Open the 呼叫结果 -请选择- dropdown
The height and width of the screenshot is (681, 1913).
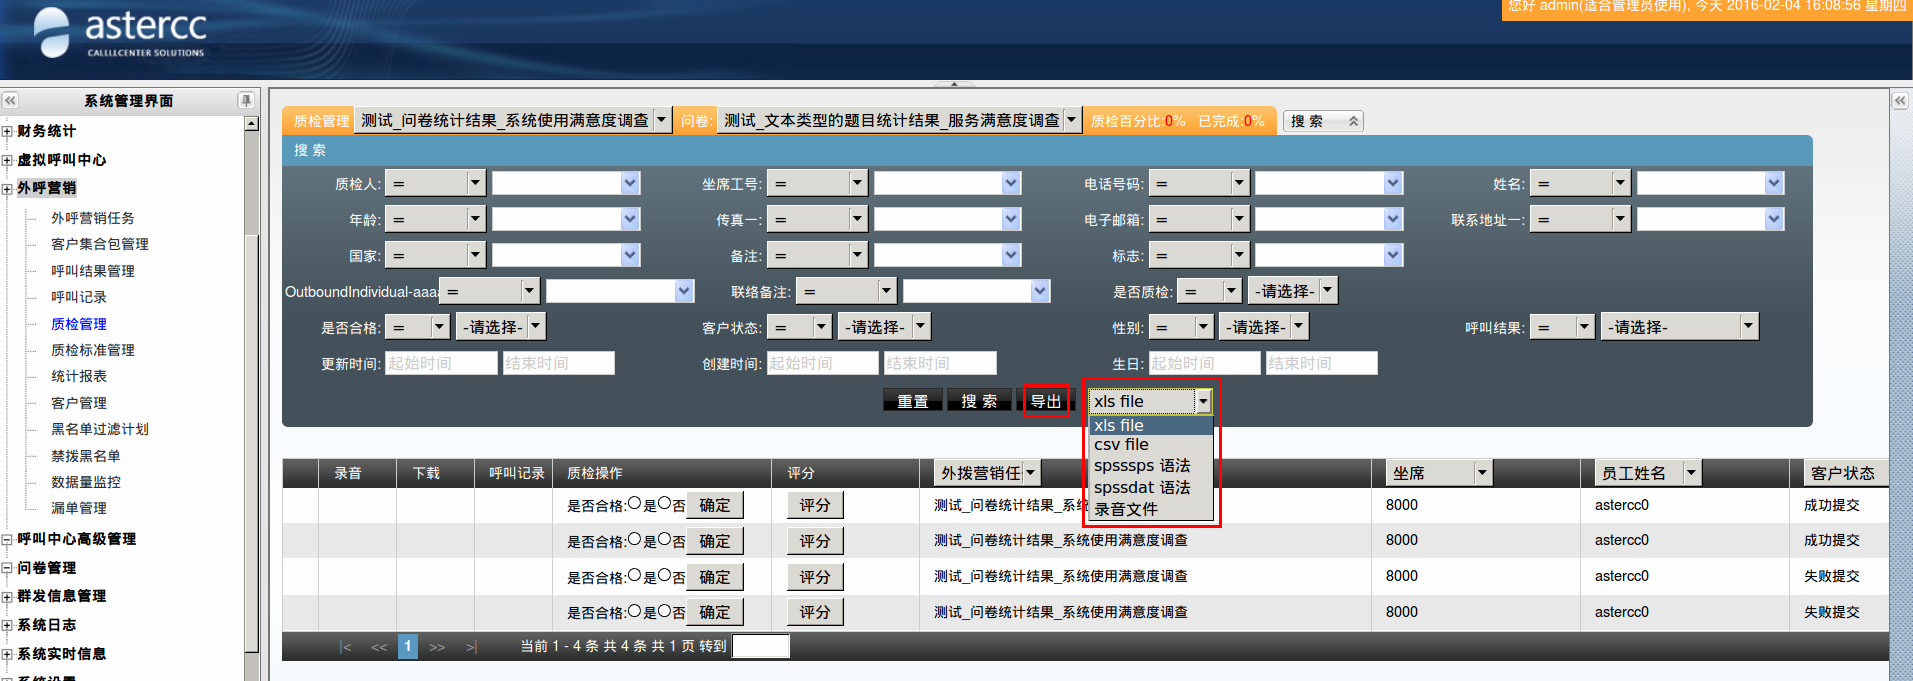(1679, 327)
